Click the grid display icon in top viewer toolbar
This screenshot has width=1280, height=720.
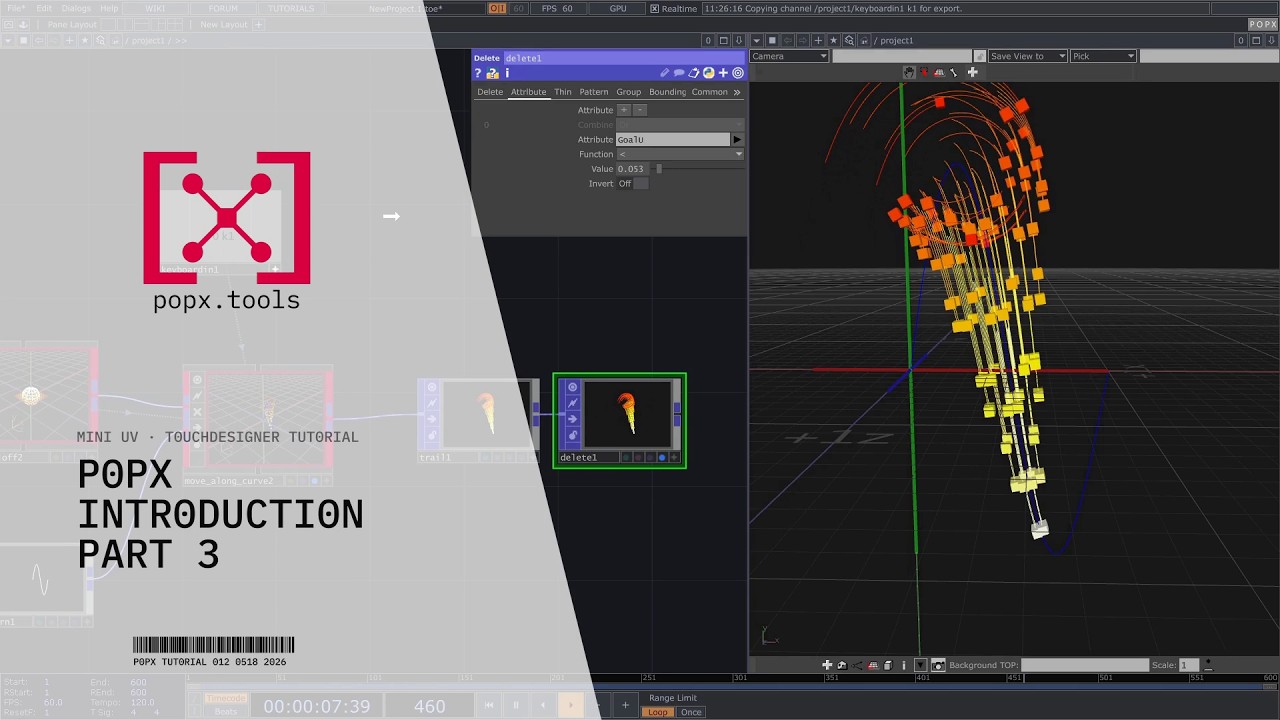coord(939,72)
